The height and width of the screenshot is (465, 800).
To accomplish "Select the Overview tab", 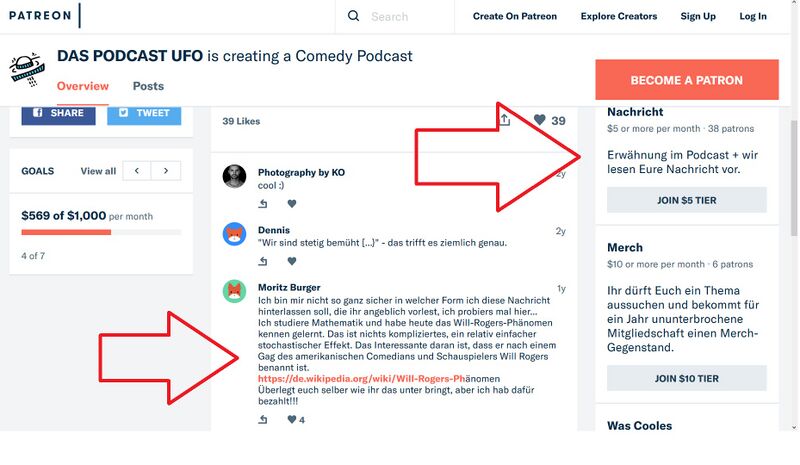I will pos(83,86).
